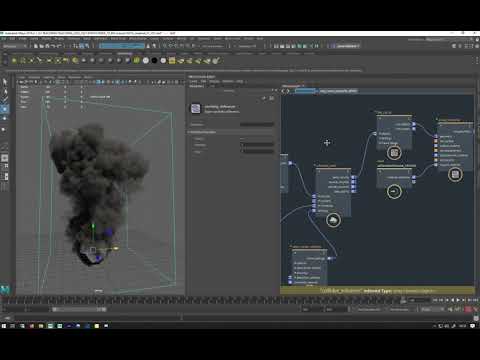Click the yellow status message bar
480x360 pixels.
tap(377, 291)
